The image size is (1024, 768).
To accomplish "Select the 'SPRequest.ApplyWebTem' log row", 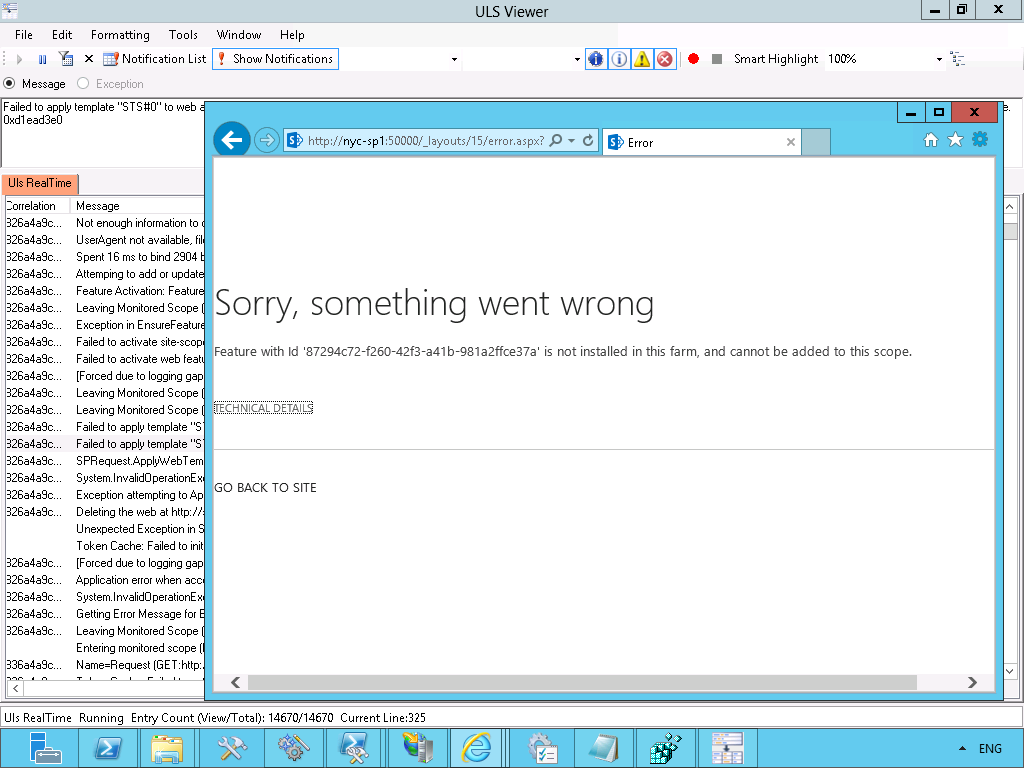I will pos(104,460).
